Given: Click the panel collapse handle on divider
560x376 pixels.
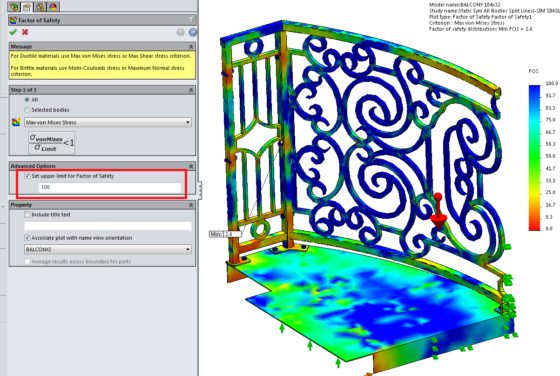Looking at the screenshot, I should click(x=200, y=190).
